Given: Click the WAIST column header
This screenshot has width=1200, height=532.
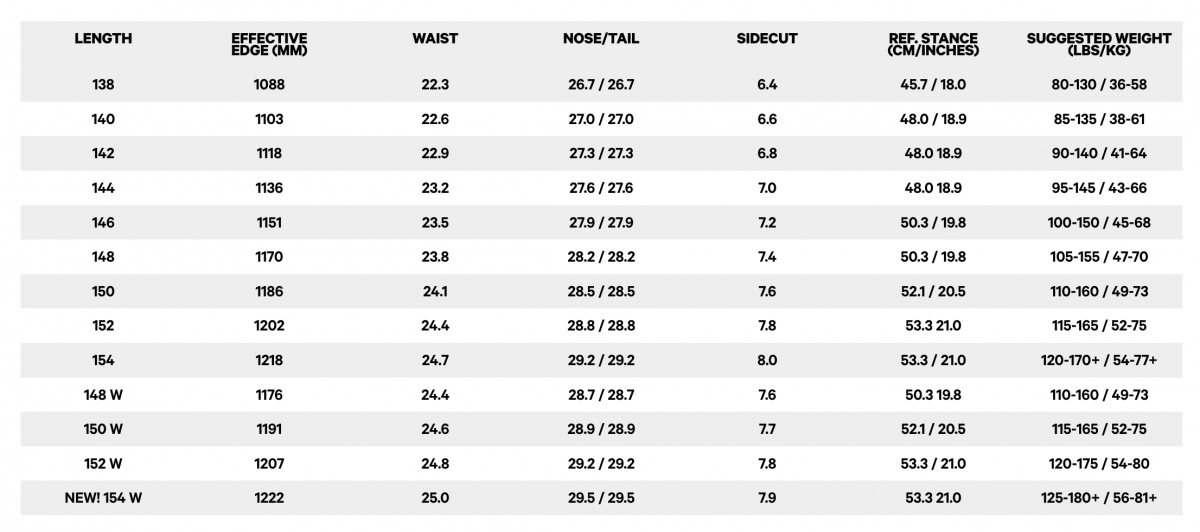Looking at the screenshot, I should [435, 39].
